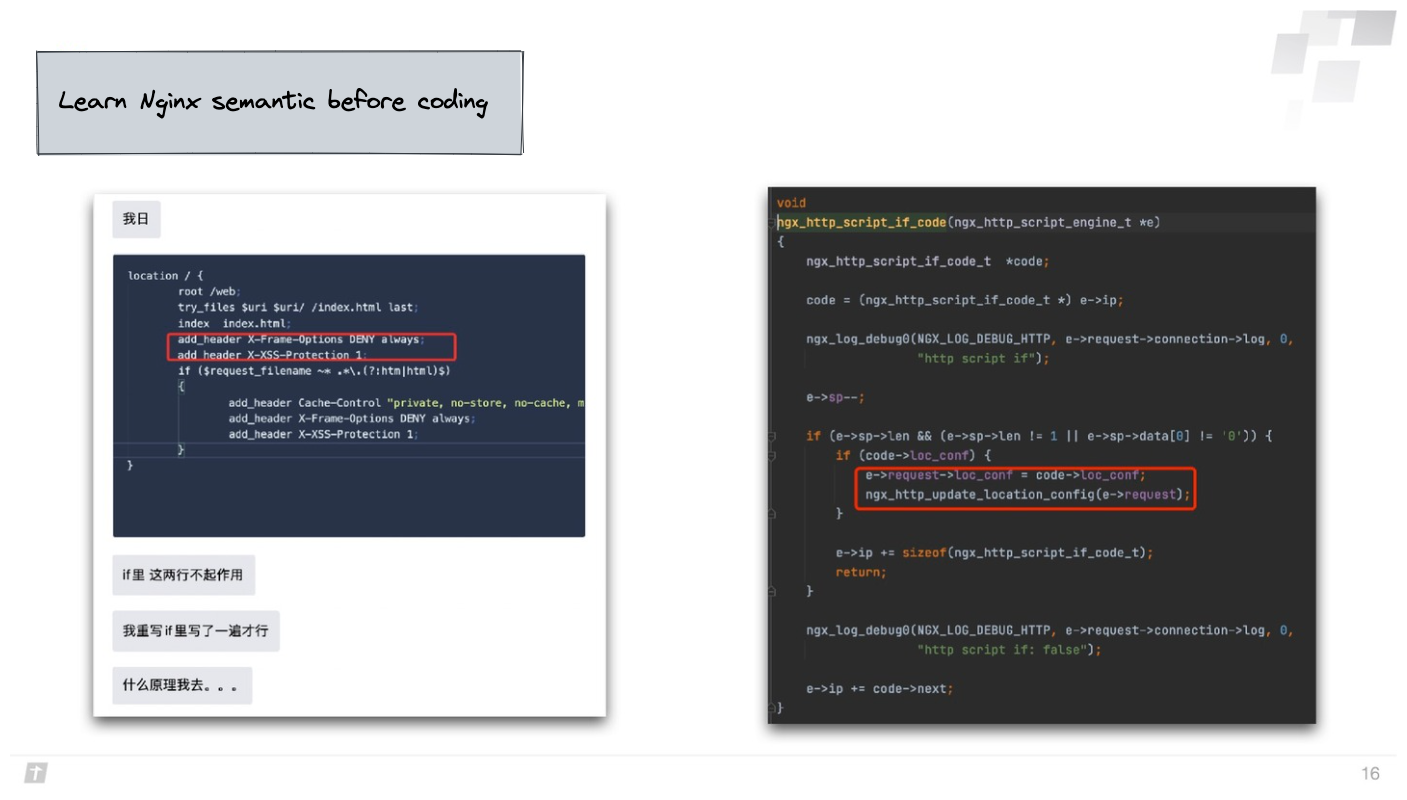
Task: Click the line "location / {"
Action: pyautogui.click(x=166, y=275)
